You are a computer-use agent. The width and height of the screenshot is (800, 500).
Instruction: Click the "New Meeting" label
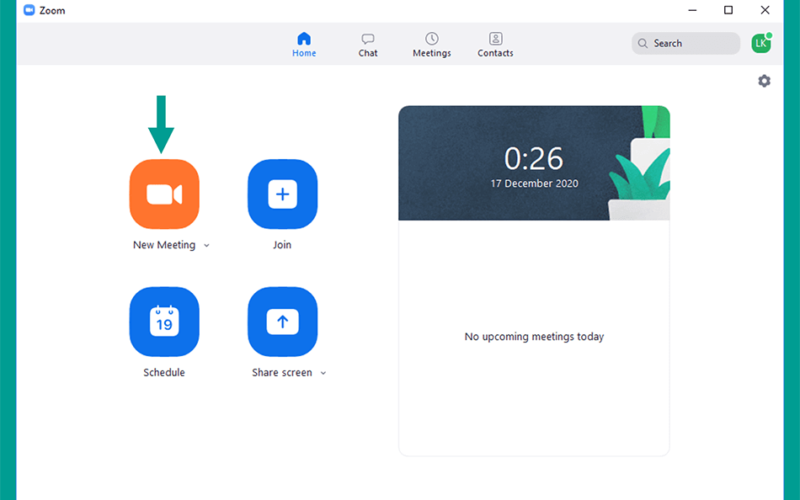click(x=164, y=245)
